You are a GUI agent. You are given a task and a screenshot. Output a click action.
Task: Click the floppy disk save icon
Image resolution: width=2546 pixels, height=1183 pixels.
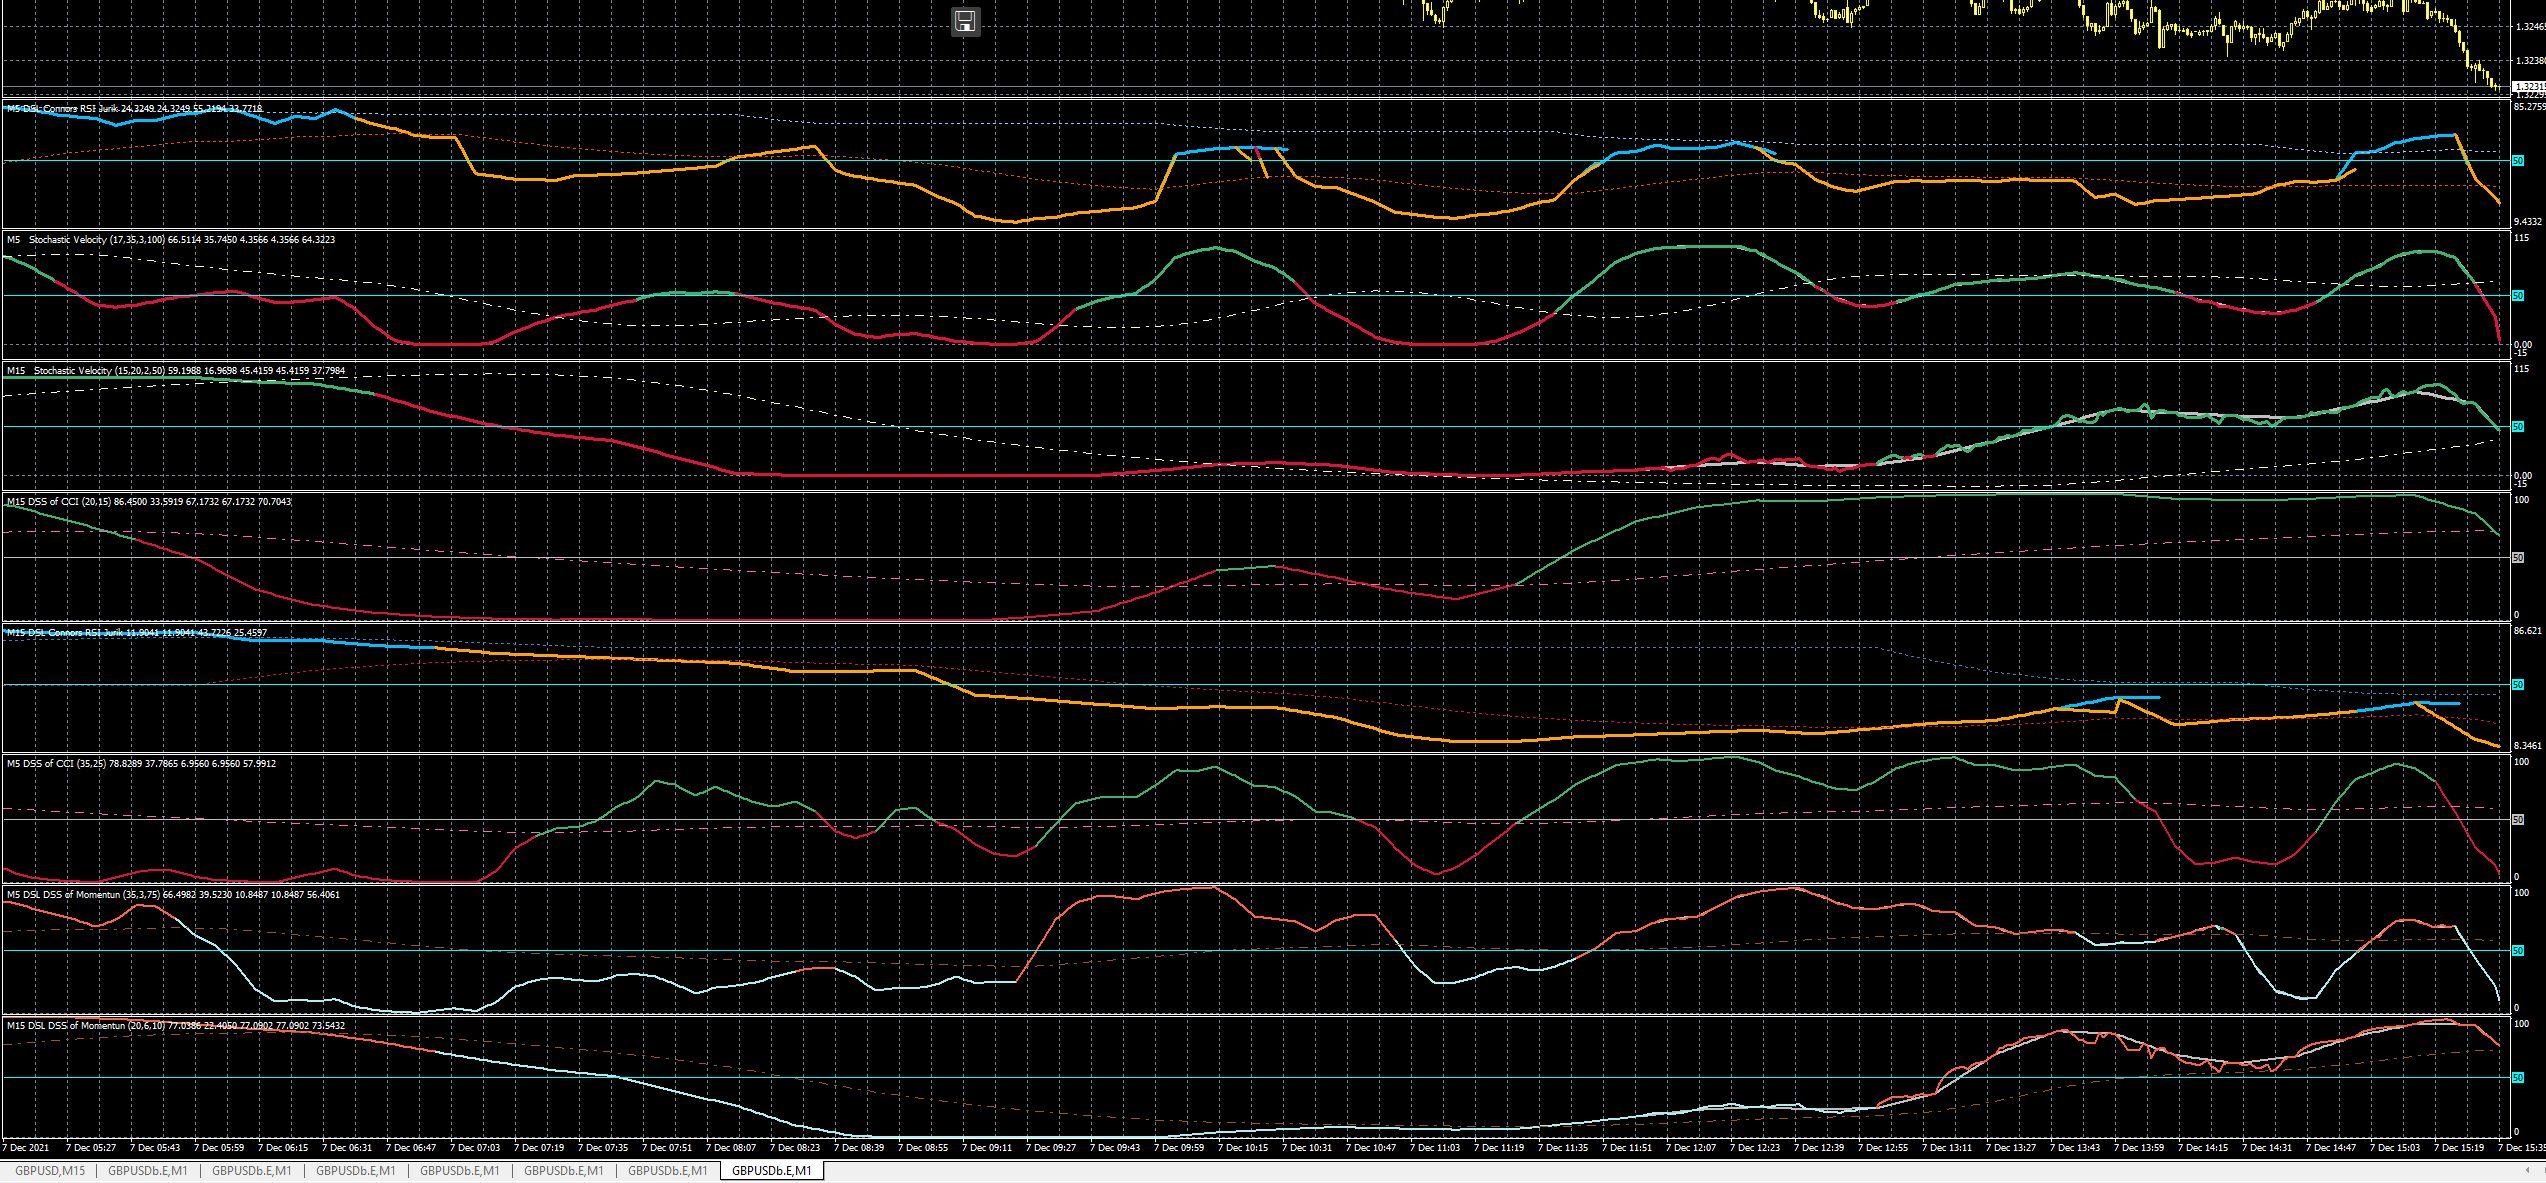[965, 21]
